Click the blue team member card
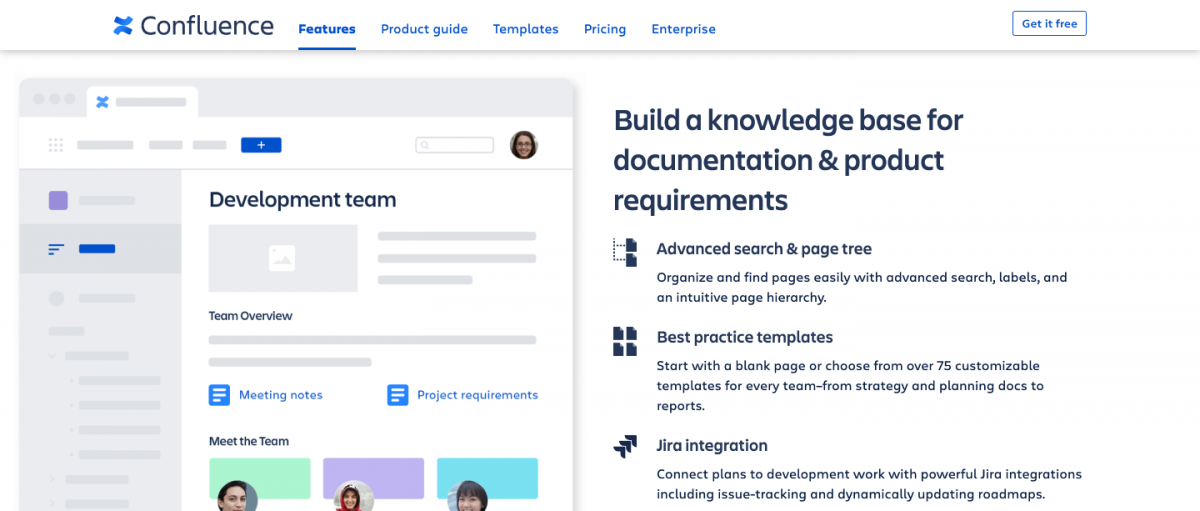This screenshot has height=511, width=1200. click(x=488, y=479)
